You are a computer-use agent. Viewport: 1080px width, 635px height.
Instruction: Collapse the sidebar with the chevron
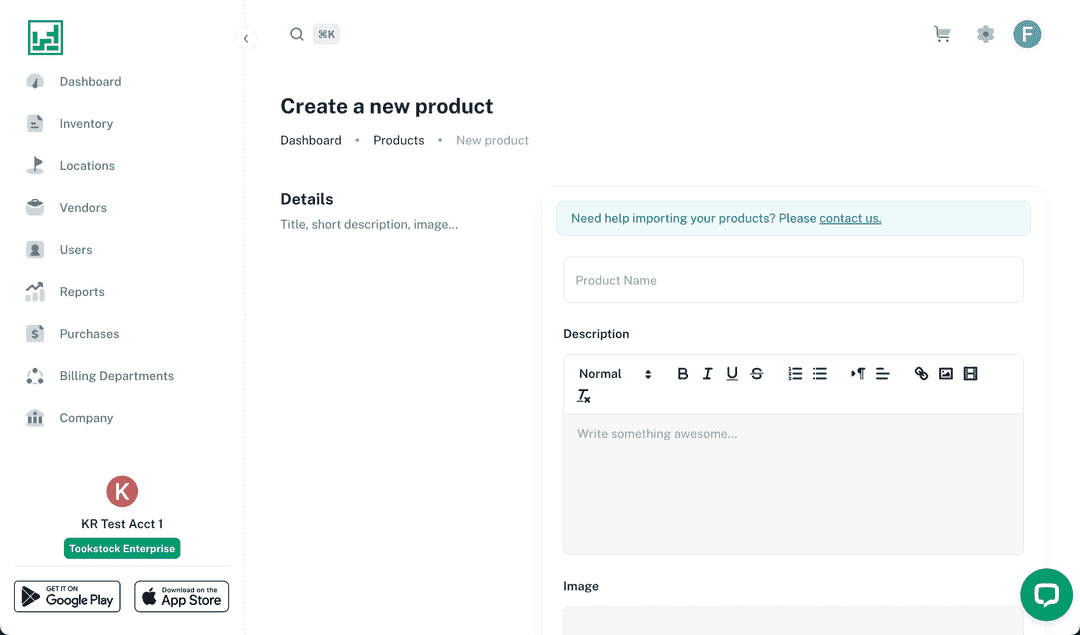(x=246, y=38)
